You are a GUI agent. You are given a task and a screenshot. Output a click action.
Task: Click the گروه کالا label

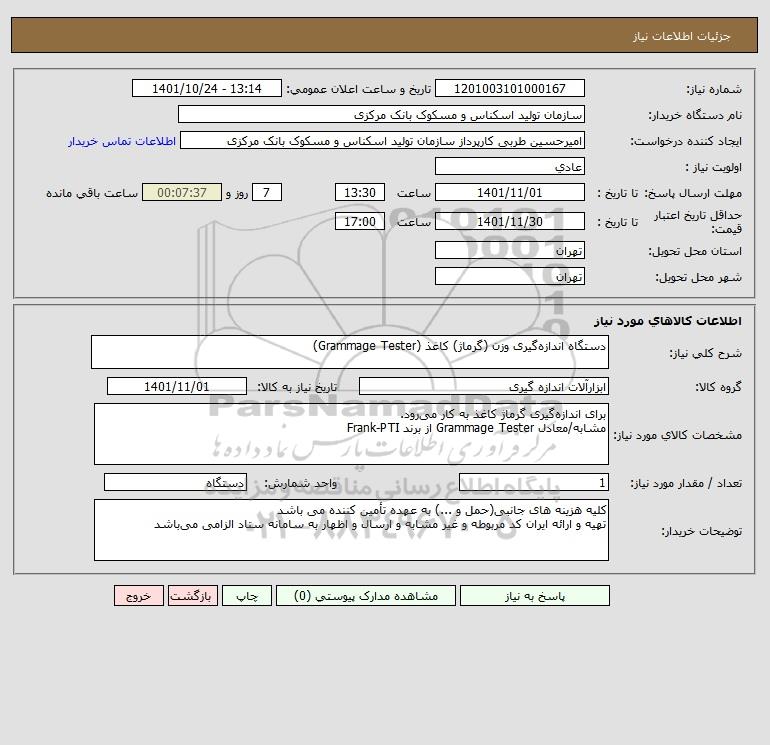718,387
